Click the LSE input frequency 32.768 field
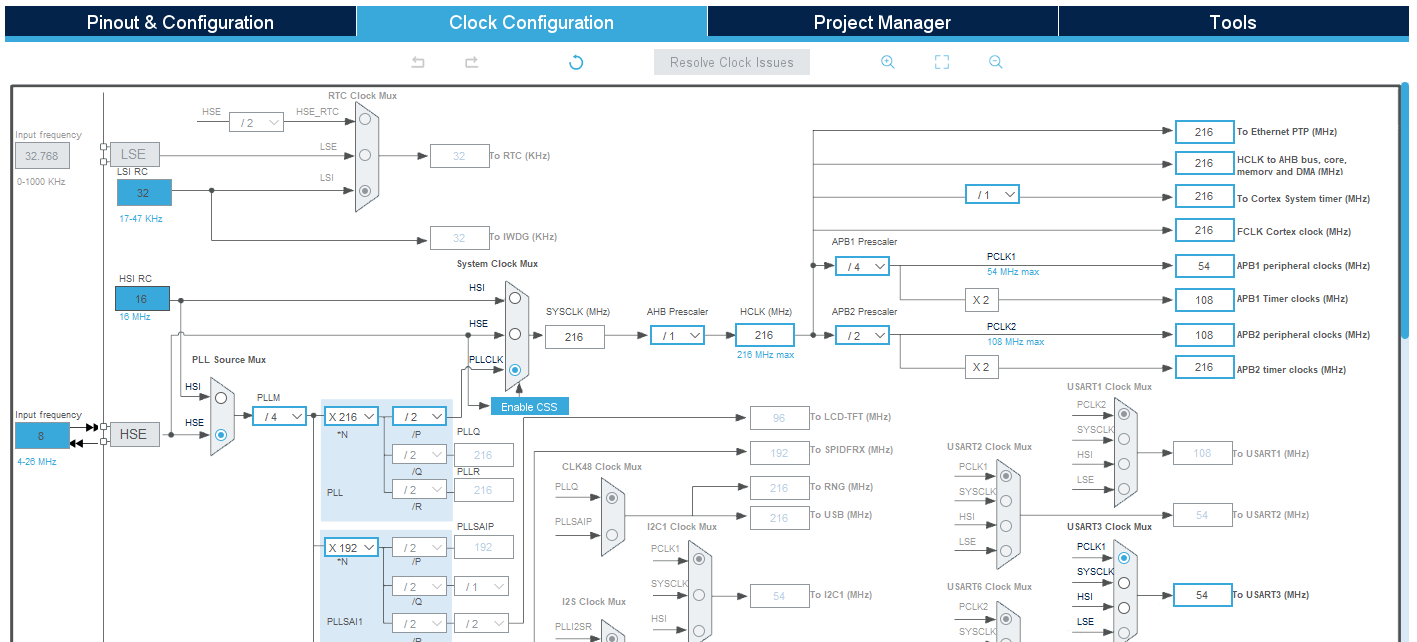This screenshot has height=642, width=1417. click(x=42, y=155)
